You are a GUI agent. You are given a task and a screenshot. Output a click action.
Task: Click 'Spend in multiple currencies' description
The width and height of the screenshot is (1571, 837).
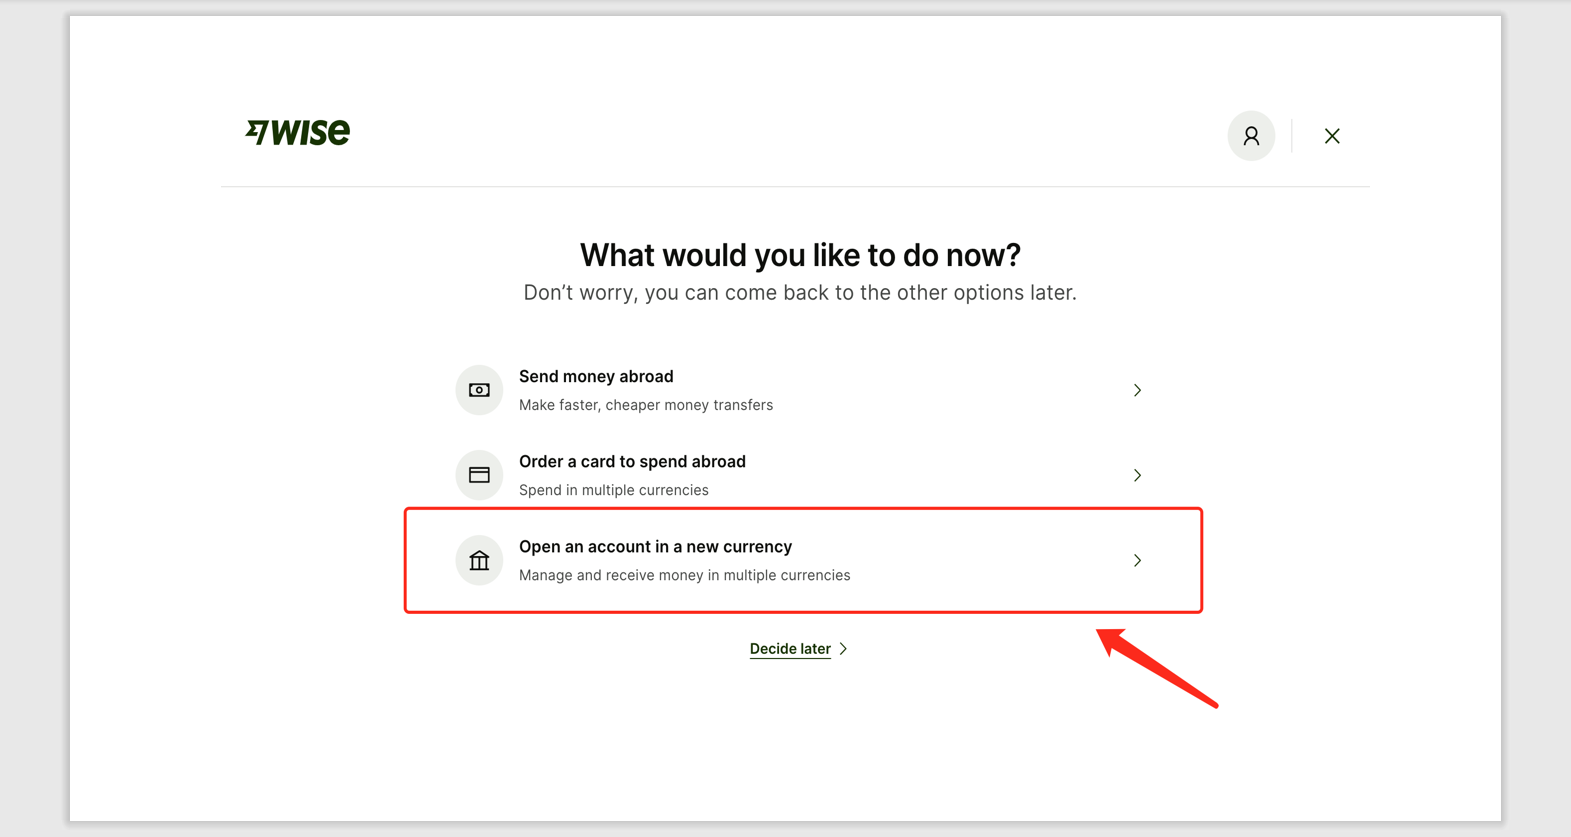(613, 490)
